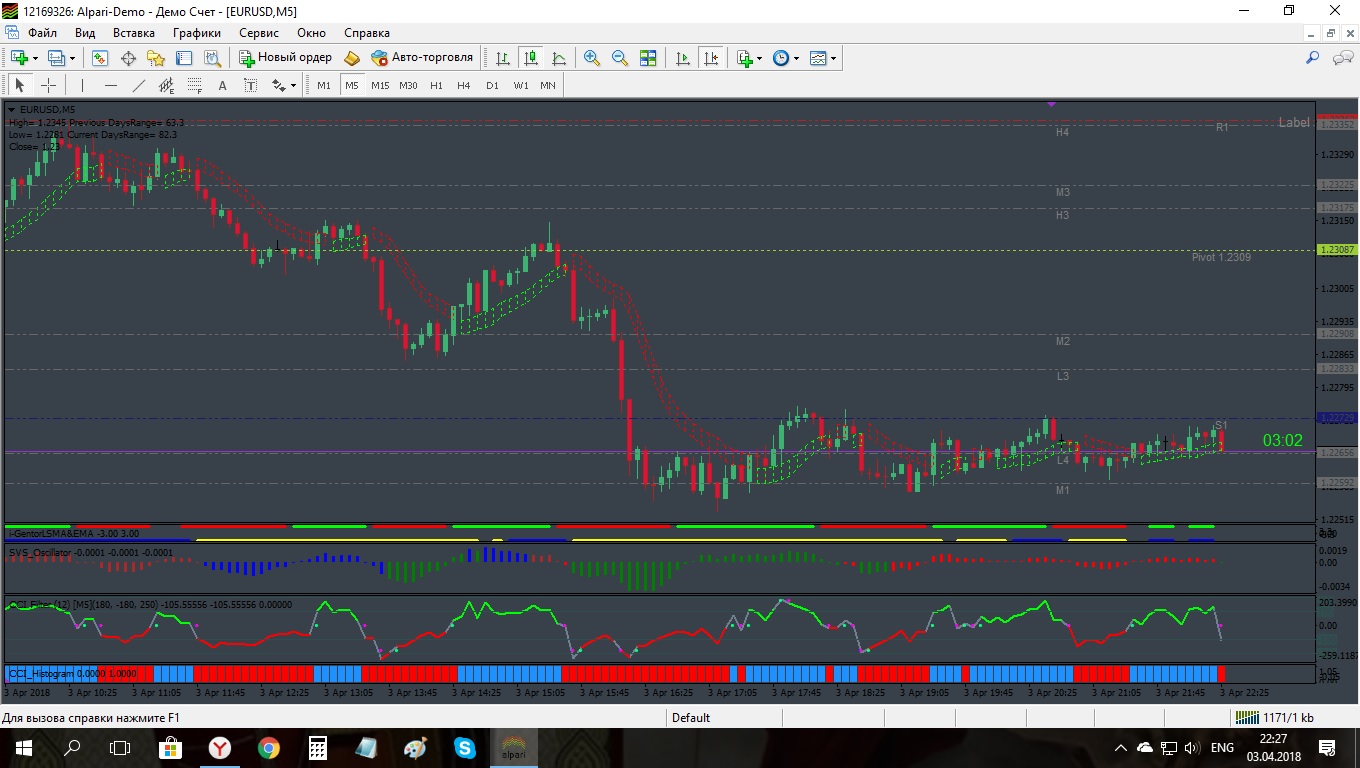Screen dimensions: 1360x768
Task: Zoom in on the chart
Action: click(x=592, y=58)
